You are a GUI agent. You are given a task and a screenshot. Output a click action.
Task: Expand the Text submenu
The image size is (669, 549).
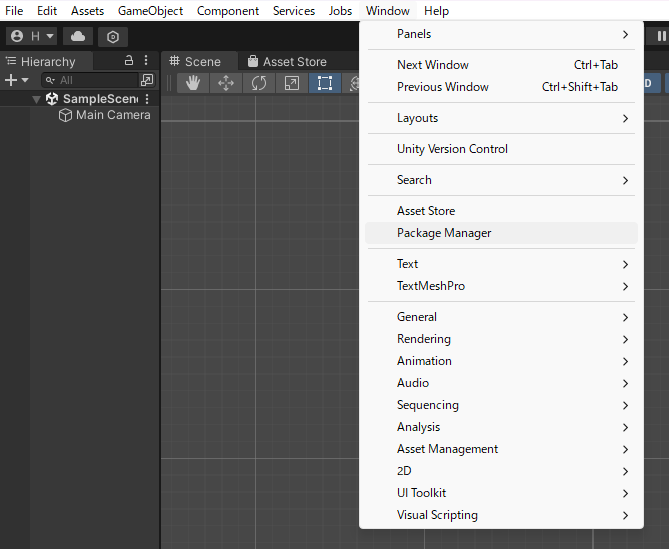[x=501, y=264]
